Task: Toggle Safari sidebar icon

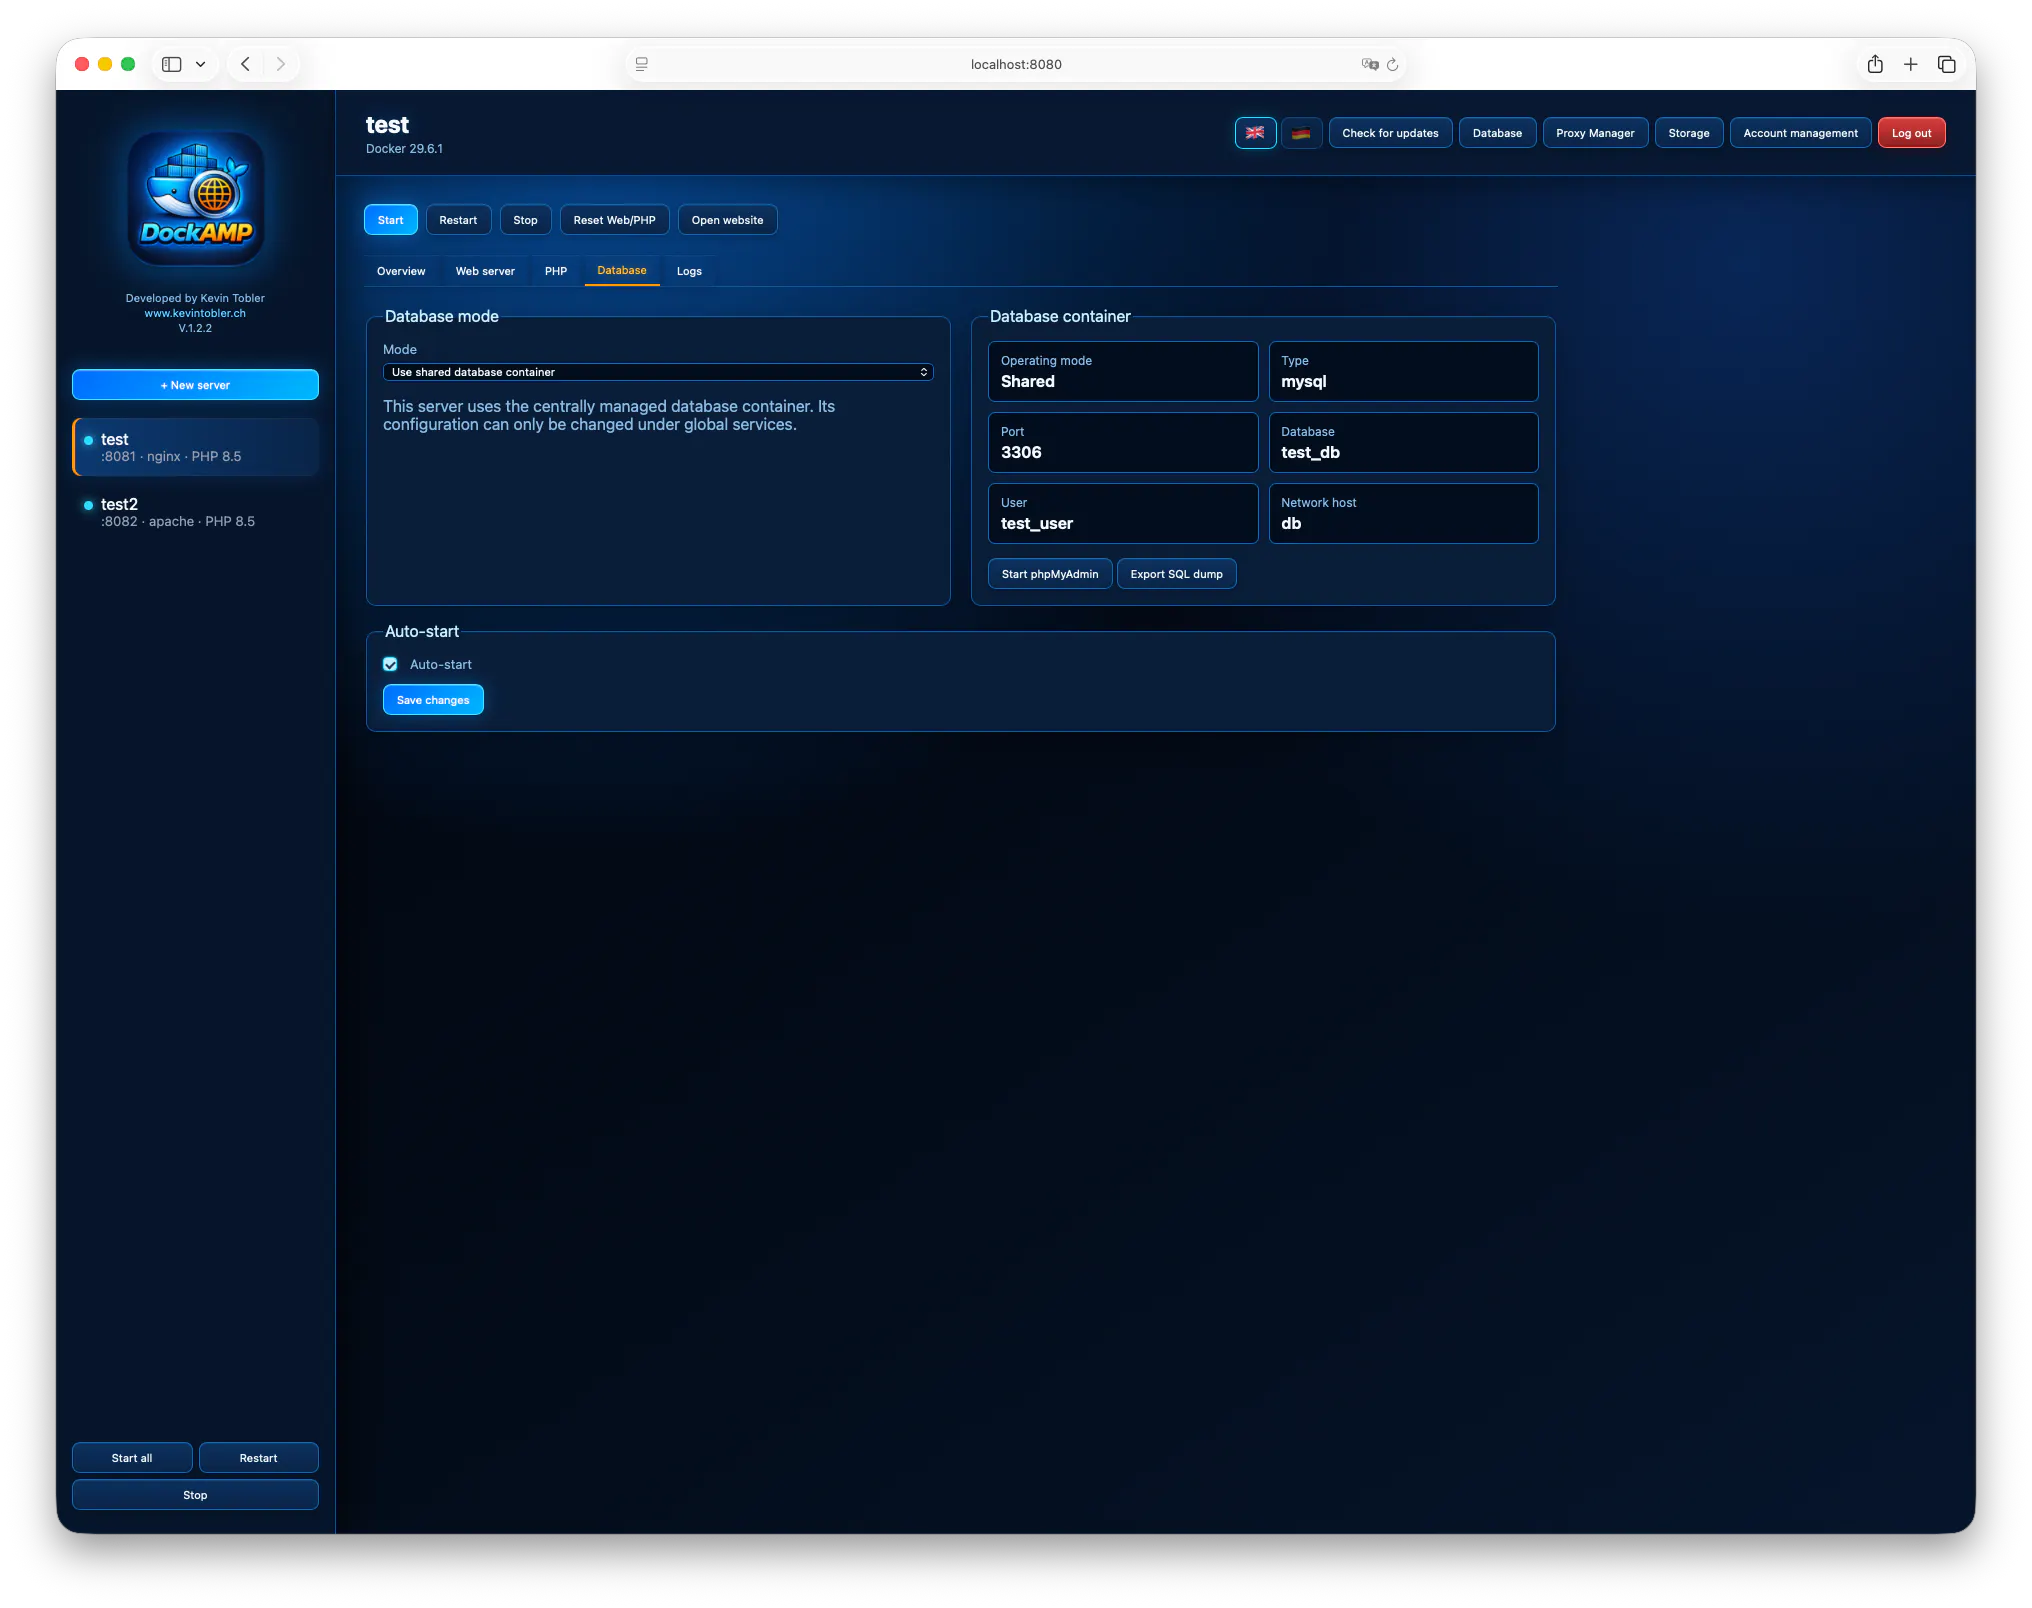Action: coord(172,64)
